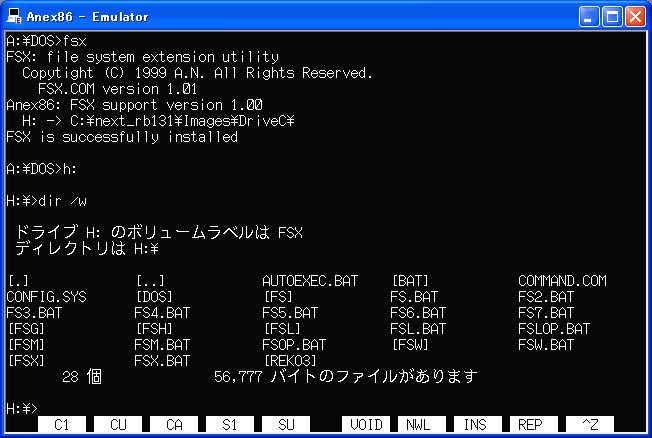The height and width of the screenshot is (438, 652).
Task: Click the [FSG] directory entry
Action: point(26,329)
